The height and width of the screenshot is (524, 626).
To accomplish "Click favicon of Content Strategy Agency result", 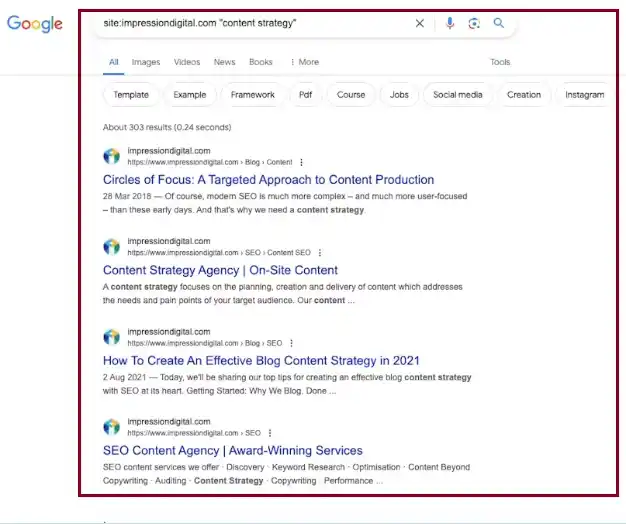I will (111, 247).
